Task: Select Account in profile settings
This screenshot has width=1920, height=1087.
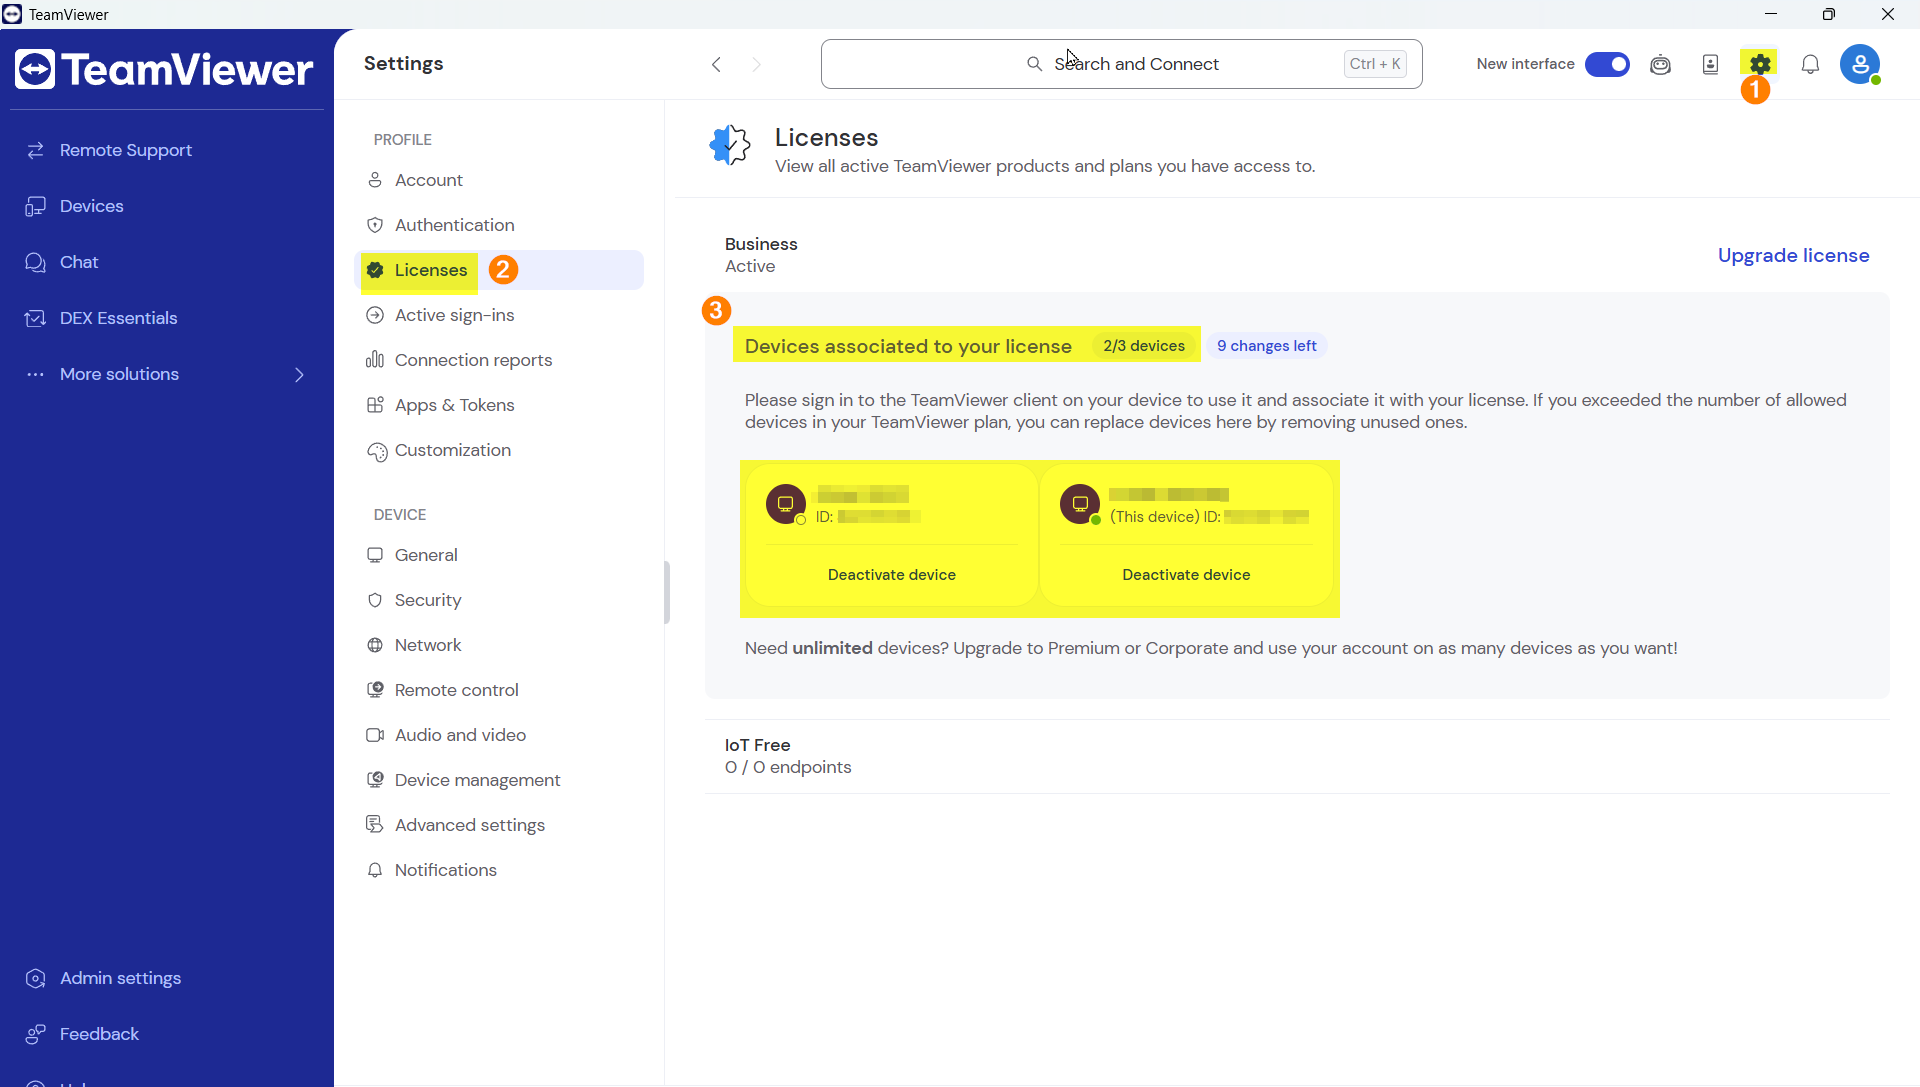Action: click(500, 180)
